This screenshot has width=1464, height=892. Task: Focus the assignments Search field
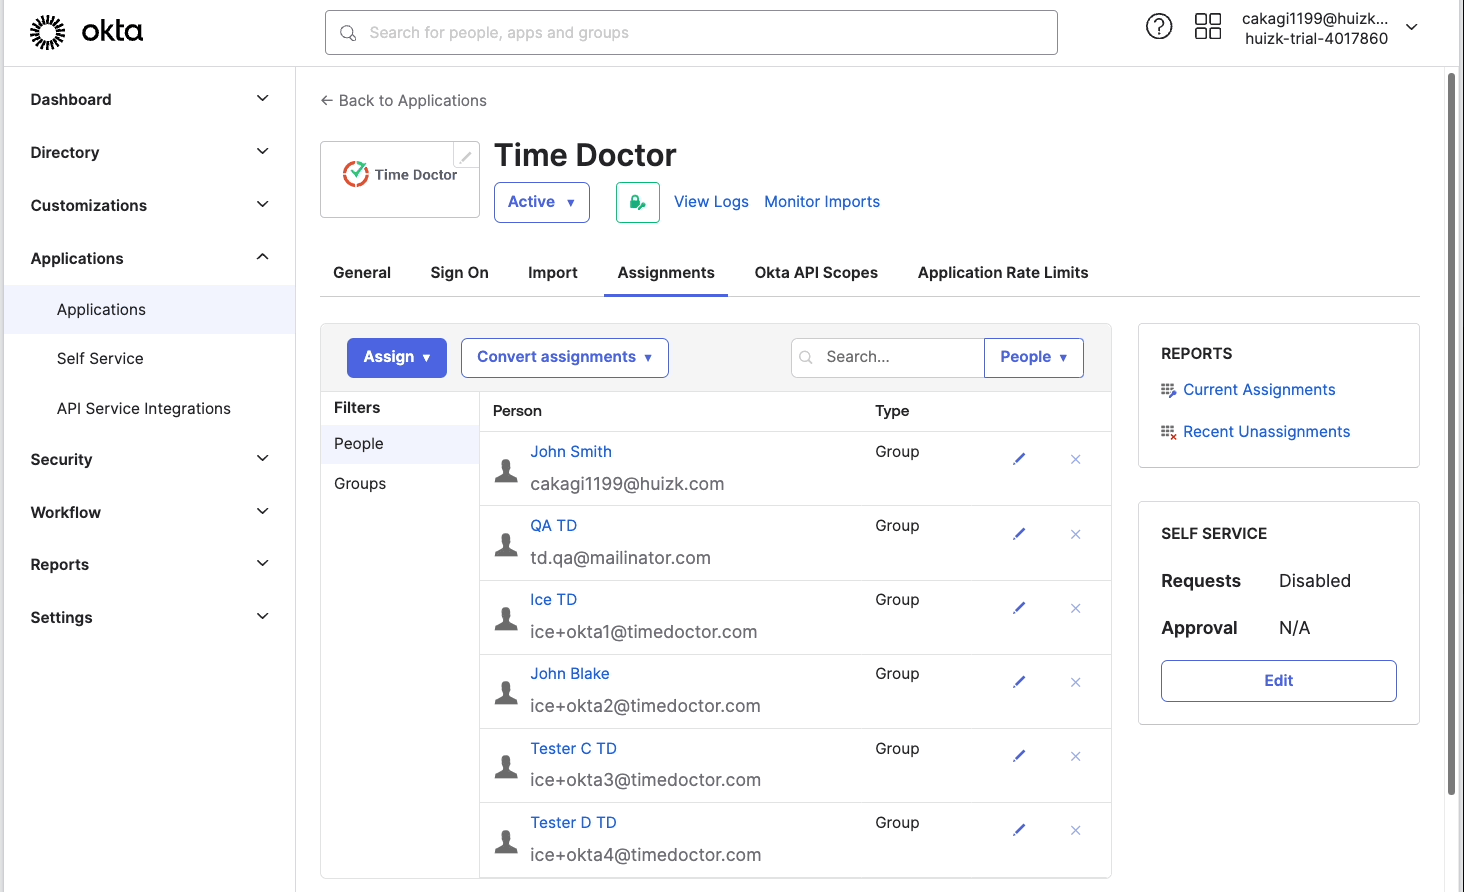tap(888, 358)
